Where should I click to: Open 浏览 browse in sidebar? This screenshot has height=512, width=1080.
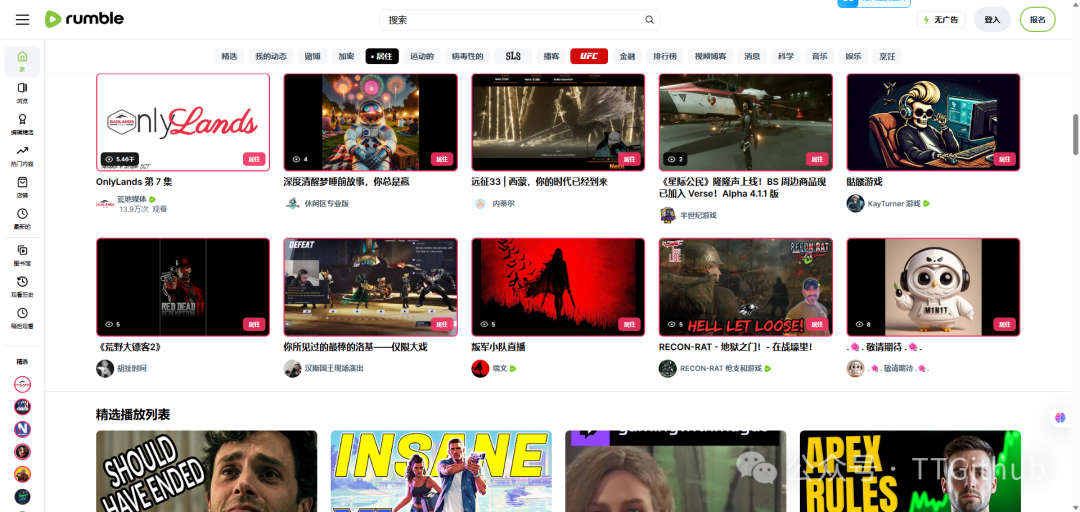point(22,92)
